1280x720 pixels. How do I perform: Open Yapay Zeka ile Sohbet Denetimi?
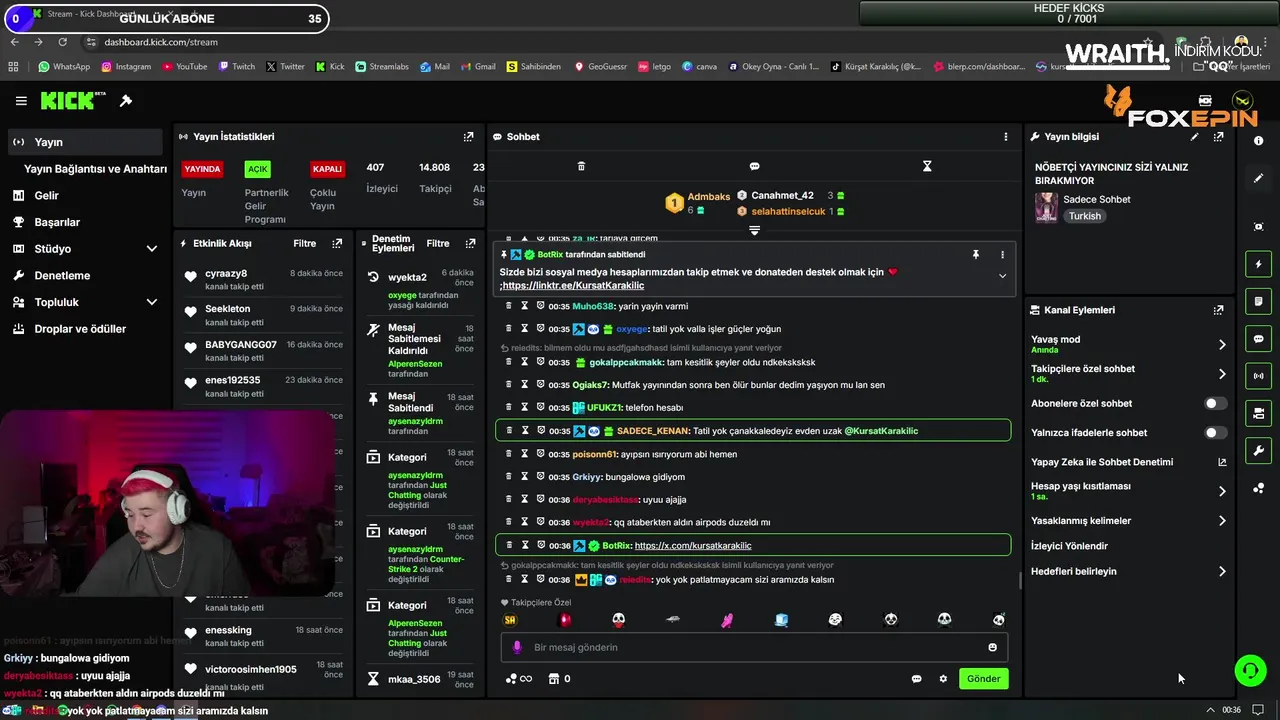pos(1128,462)
